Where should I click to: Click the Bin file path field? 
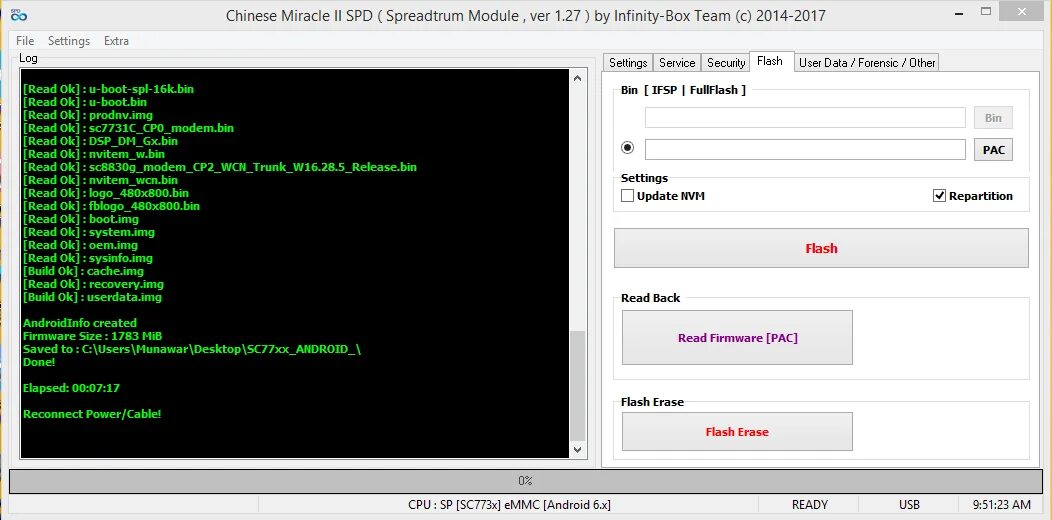[805, 117]
